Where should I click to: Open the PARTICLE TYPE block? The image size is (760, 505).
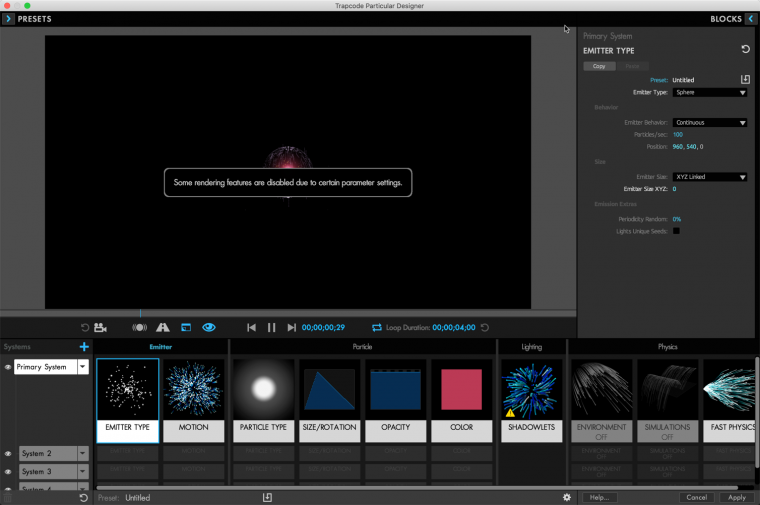pos(263,400)
